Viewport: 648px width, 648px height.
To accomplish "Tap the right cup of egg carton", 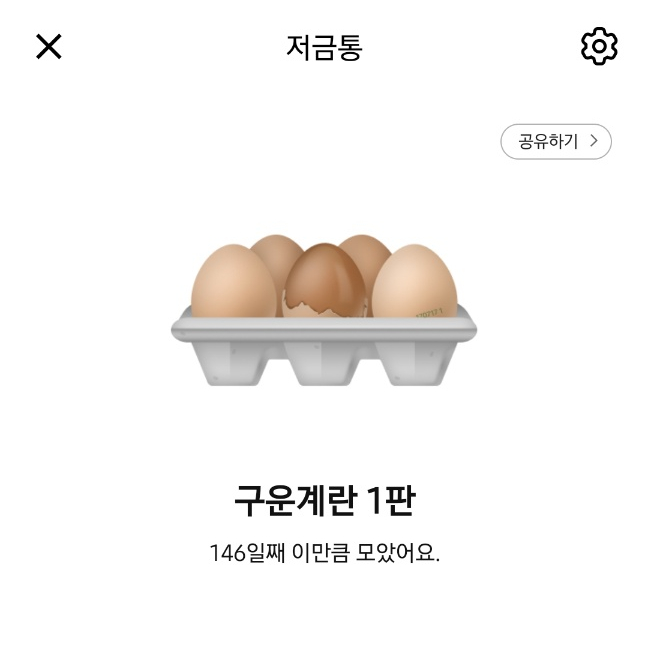I will 415,364.
